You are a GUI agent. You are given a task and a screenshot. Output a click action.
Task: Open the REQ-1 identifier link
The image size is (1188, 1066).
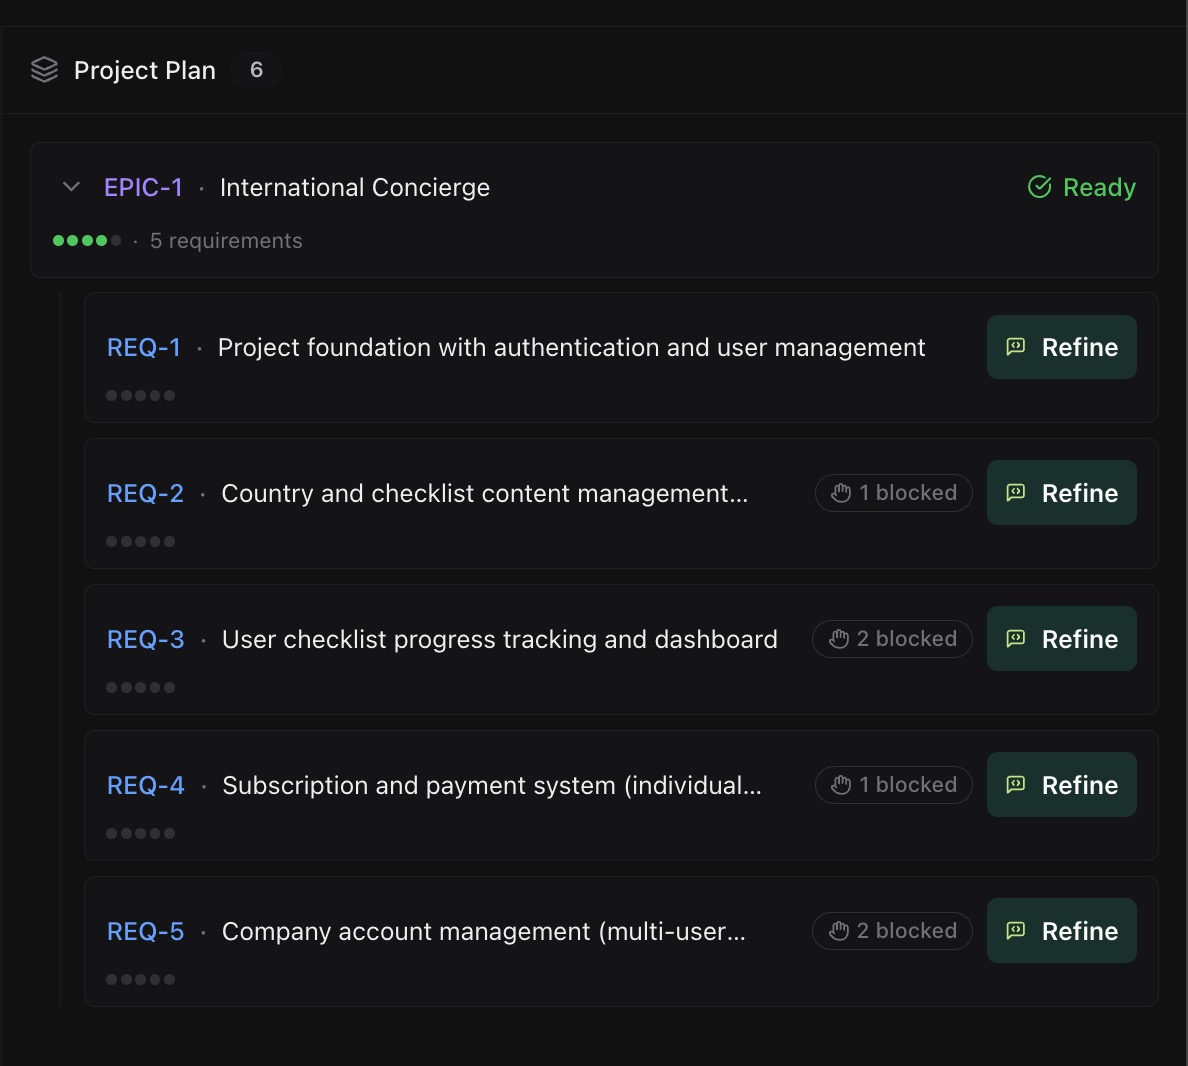[144, 347]
